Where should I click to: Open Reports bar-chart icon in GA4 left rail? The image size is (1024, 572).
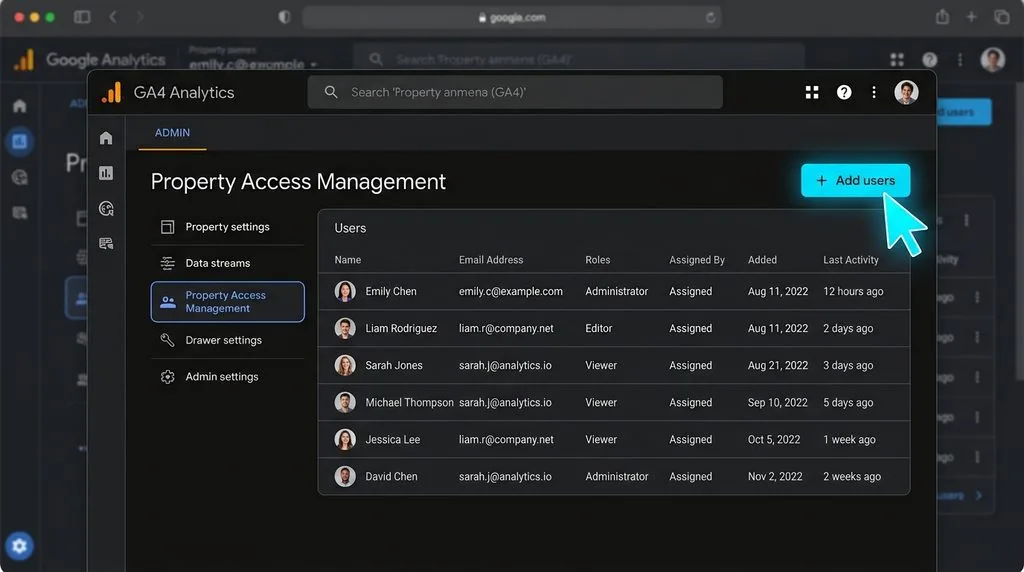pyautogui.click(x=106, y=173)
